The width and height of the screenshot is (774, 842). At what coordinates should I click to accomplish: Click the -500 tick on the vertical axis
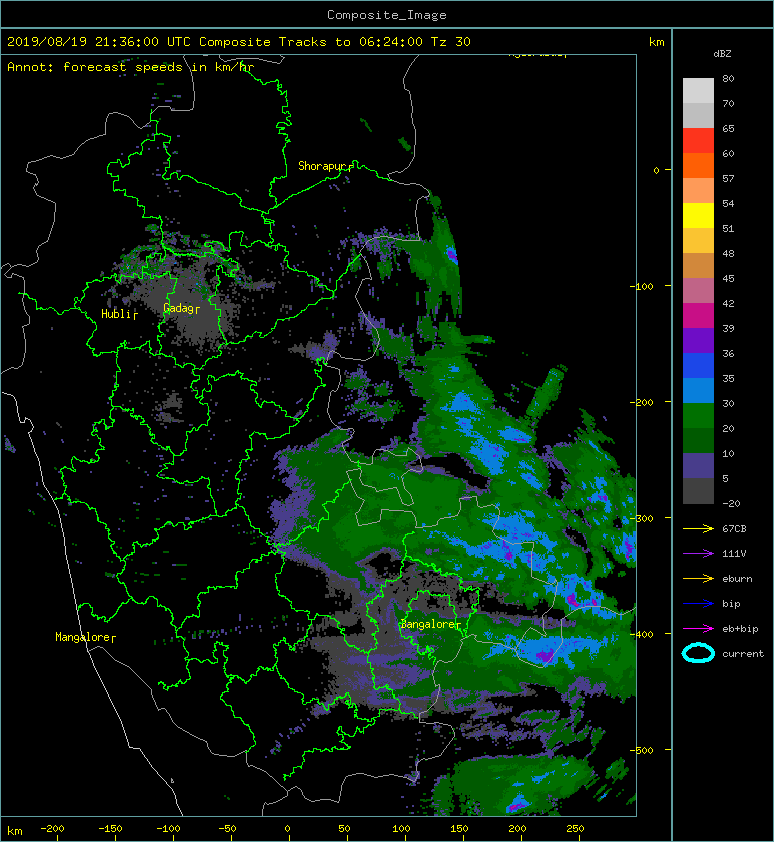641,750
